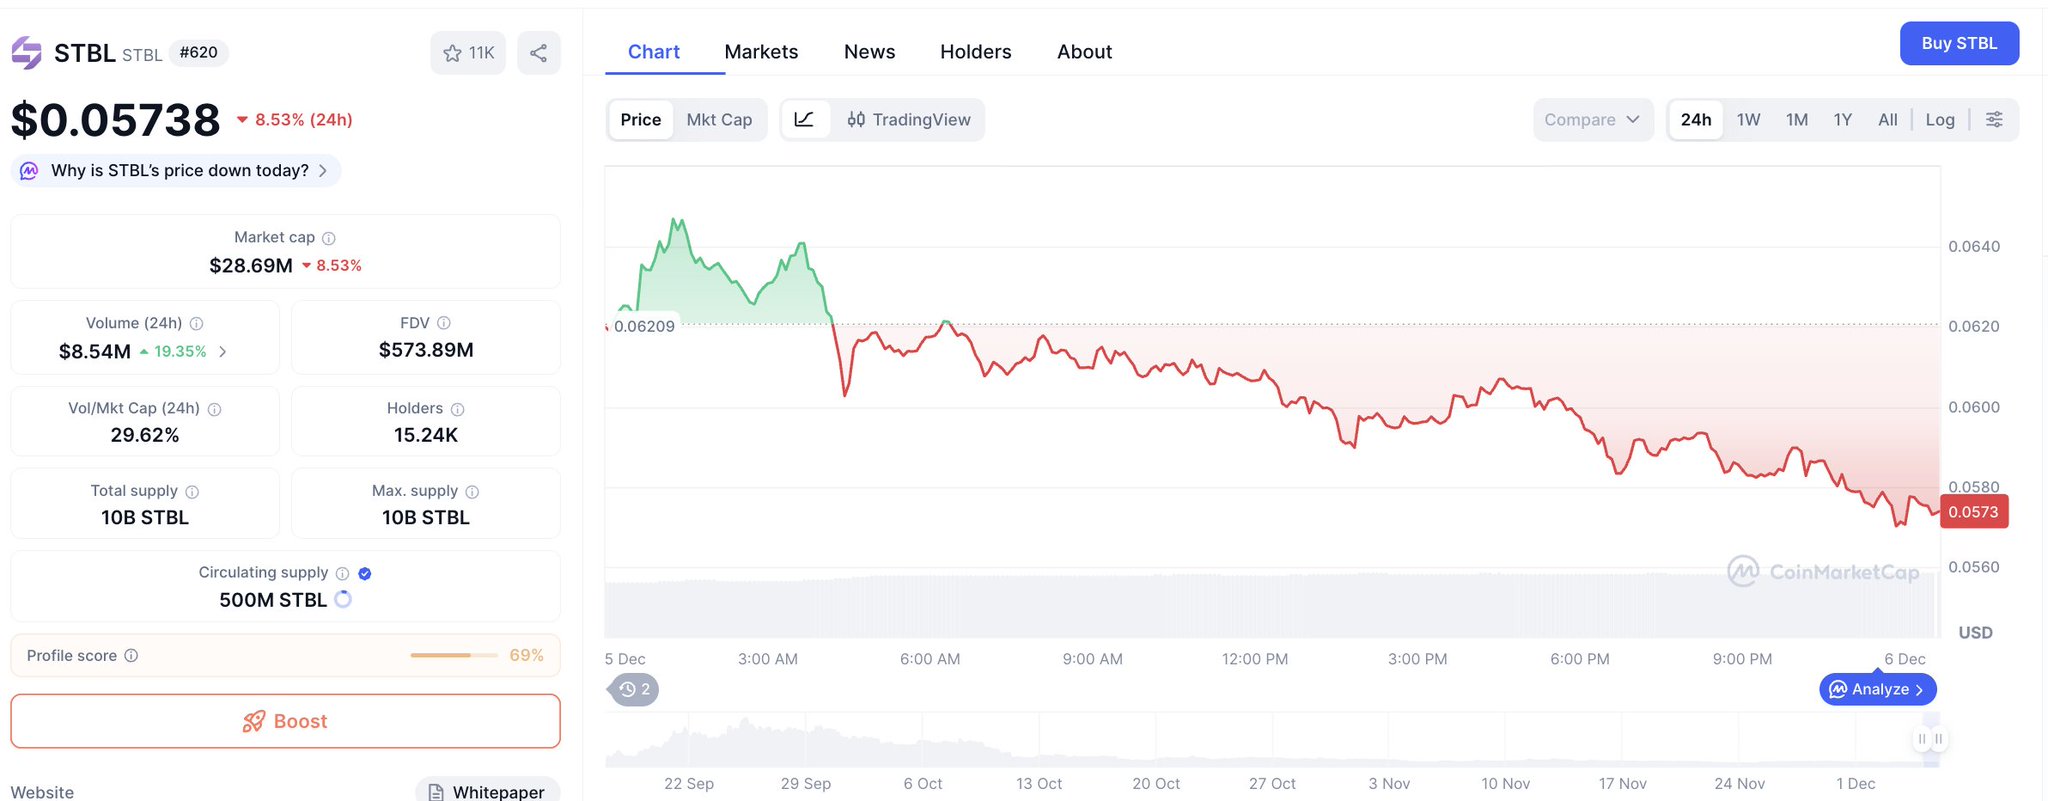This screenshot has height=801, width=2048.
Task: Select the 1W time range
Action: [x=1748, y=120]
